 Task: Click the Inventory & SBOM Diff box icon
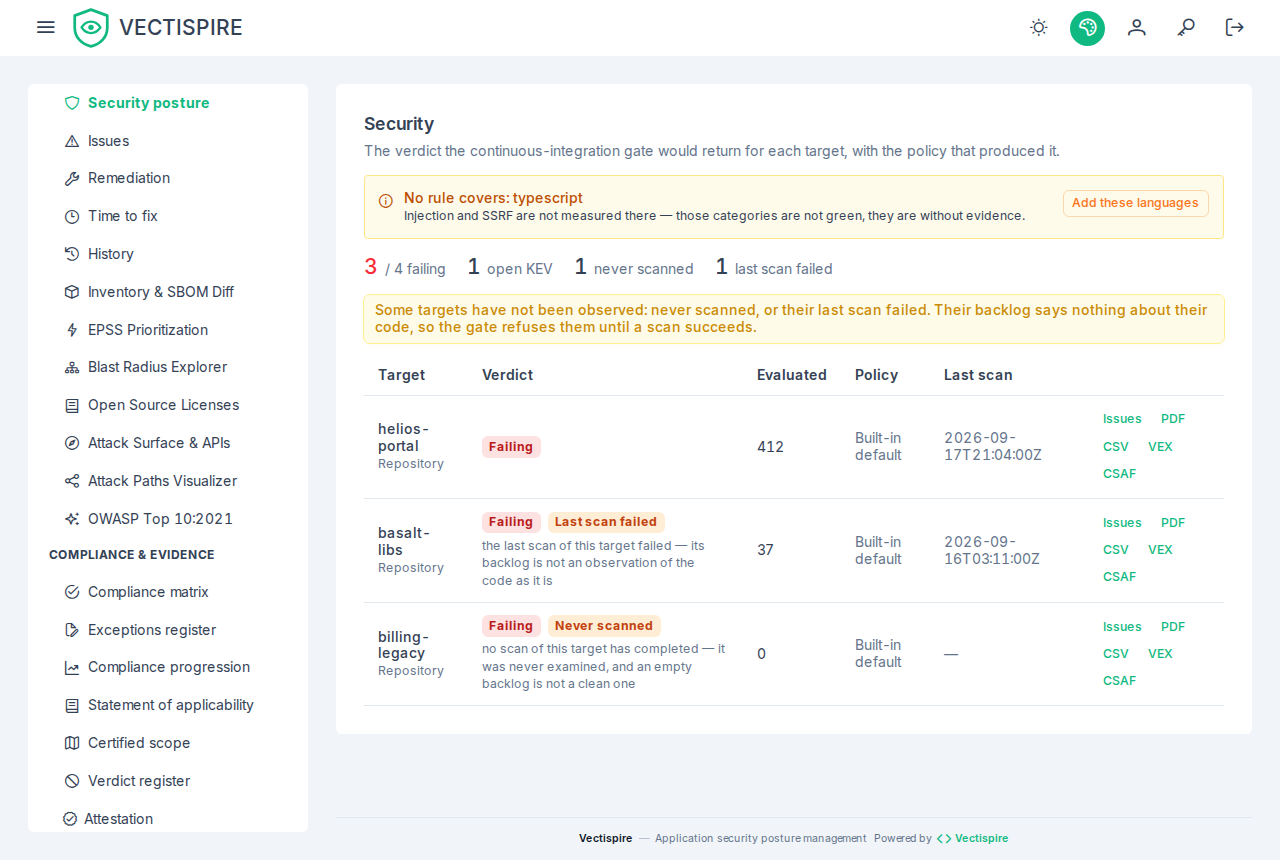click(72, 292)
